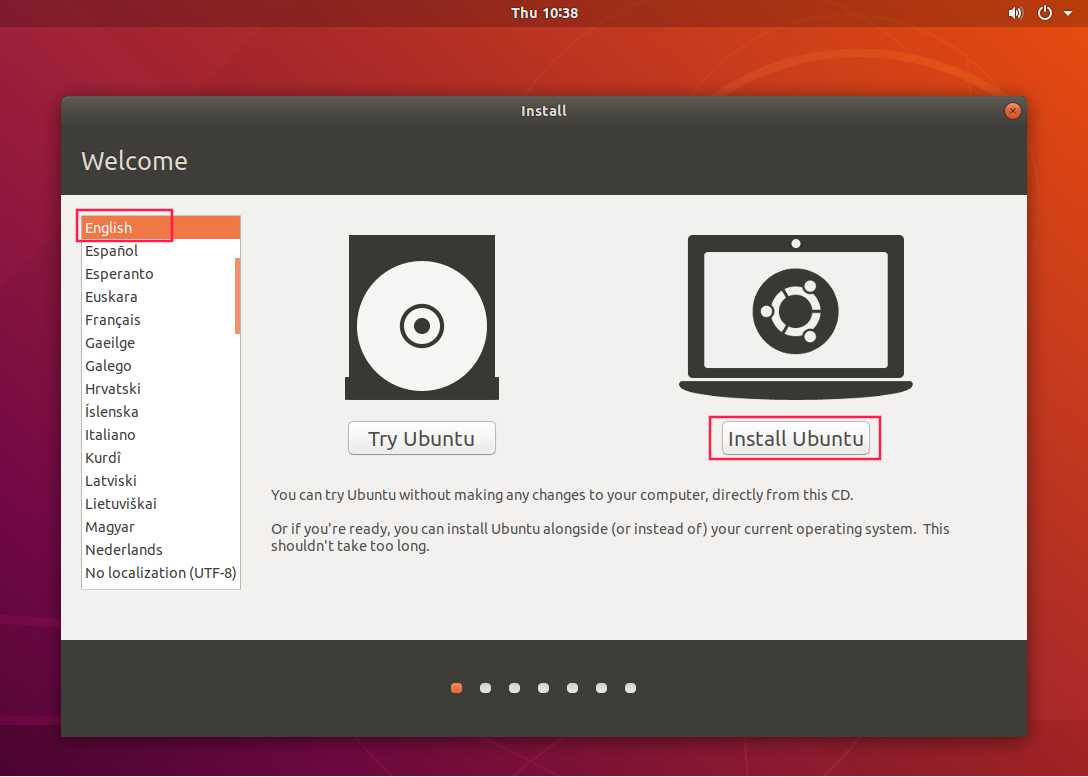Select Kurdî in the language list
Image resolution: width=1088 pixels, height=777 pixels.
click(x=159, y=457)
